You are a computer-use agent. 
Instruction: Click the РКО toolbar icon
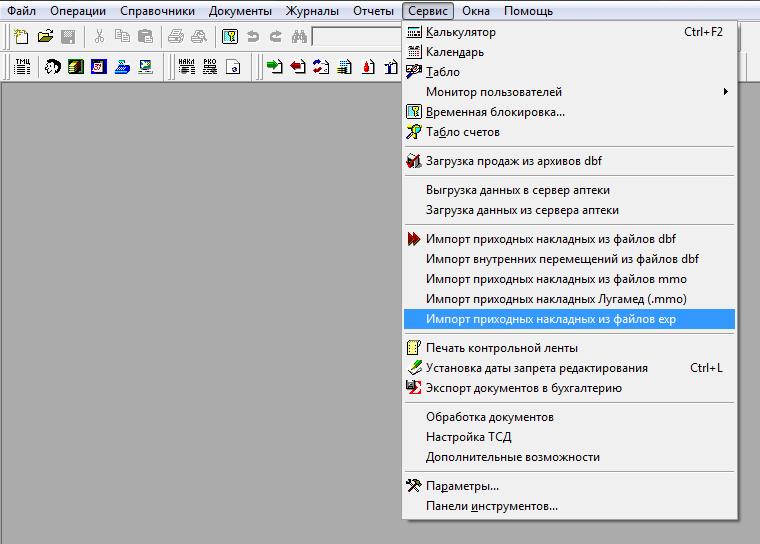(x=210, y=68)
